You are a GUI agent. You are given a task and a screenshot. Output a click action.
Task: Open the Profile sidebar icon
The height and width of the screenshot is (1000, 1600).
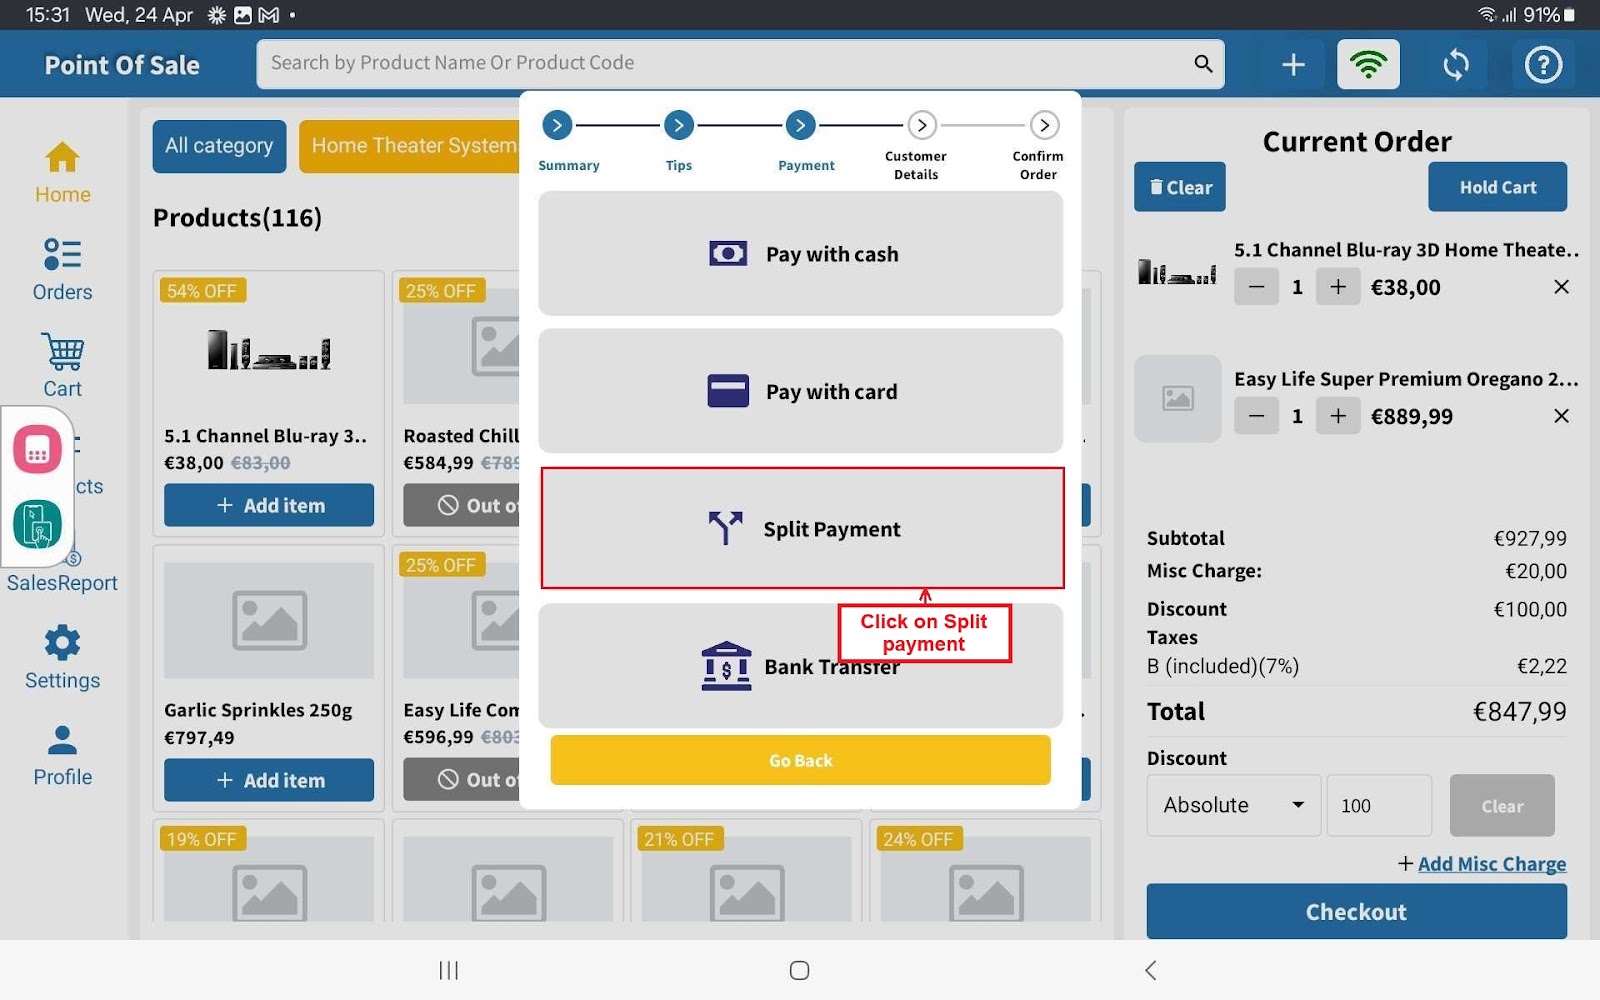pos(62,755)
